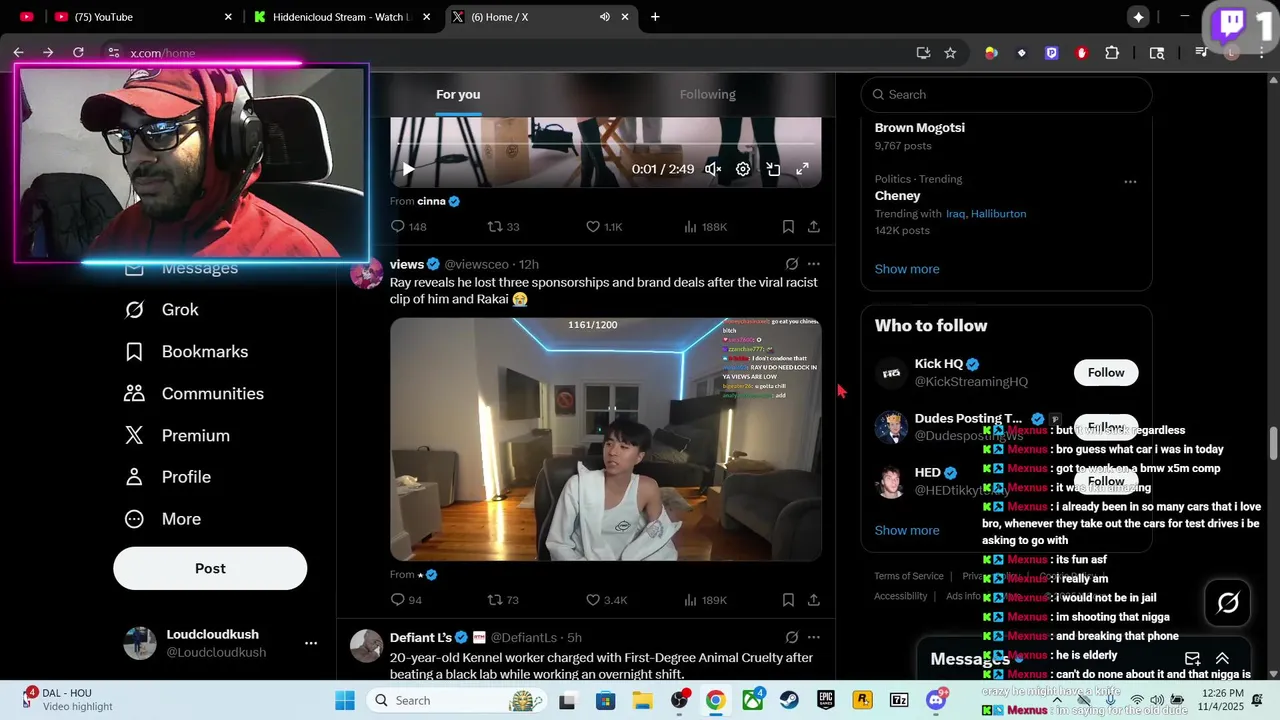Go back in the browser
Screen dimensions: 1280x720
pos(18,52)
